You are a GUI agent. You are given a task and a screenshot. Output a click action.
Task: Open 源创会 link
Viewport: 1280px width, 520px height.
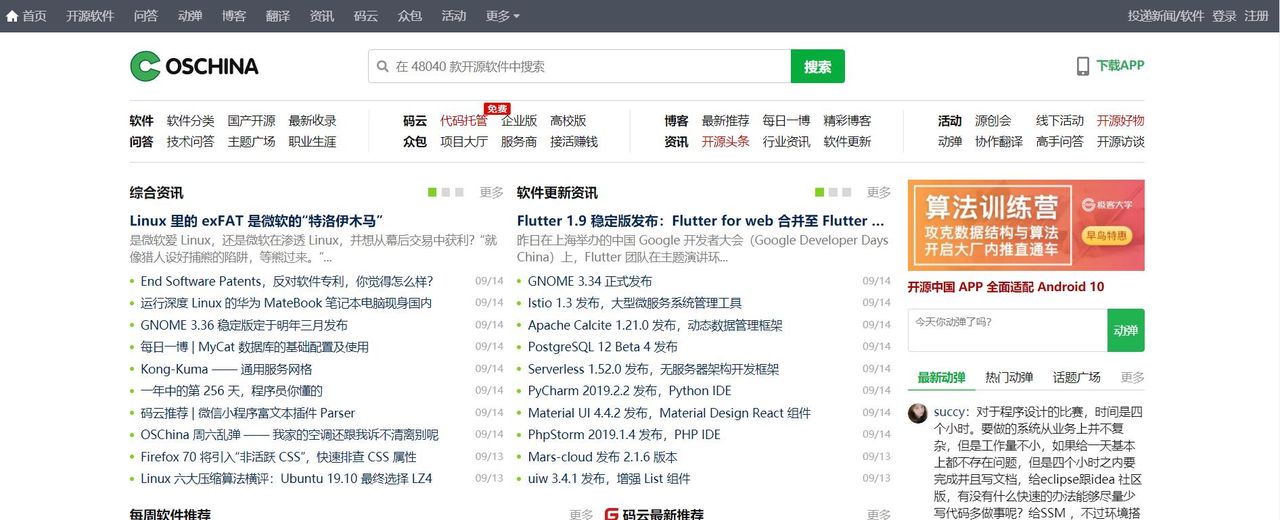coord(993,121)
